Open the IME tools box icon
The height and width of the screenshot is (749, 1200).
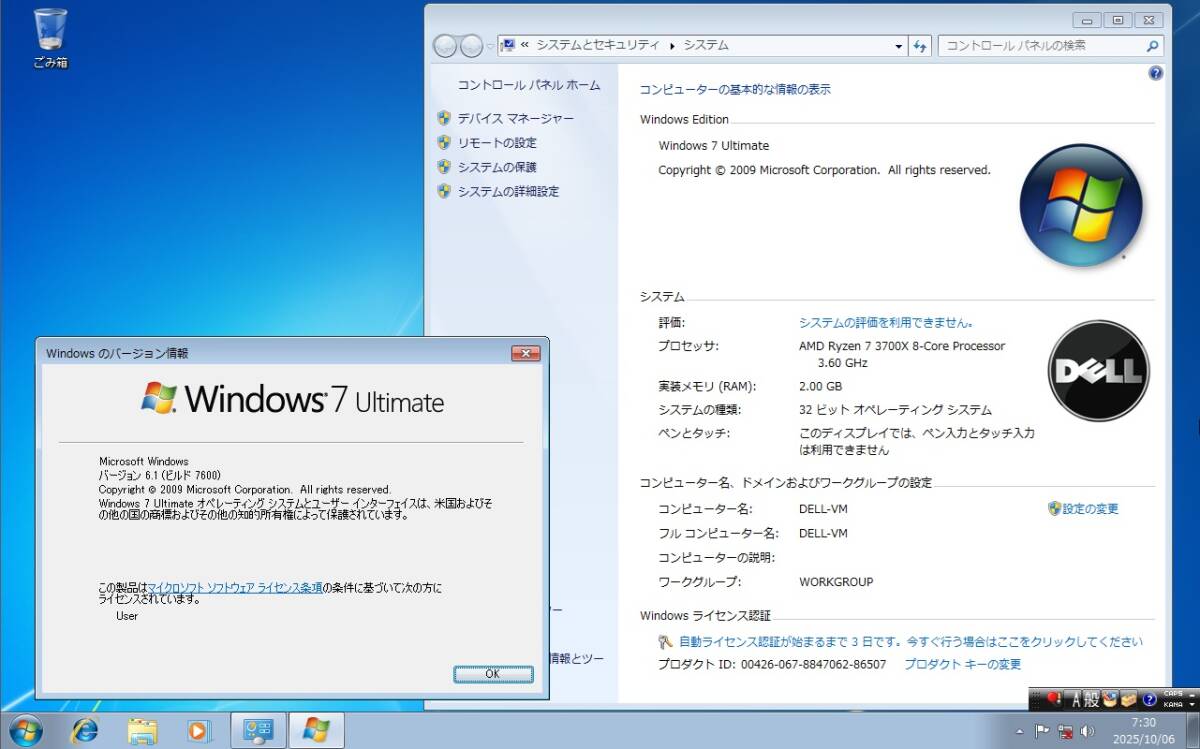tap(1128, 699)
